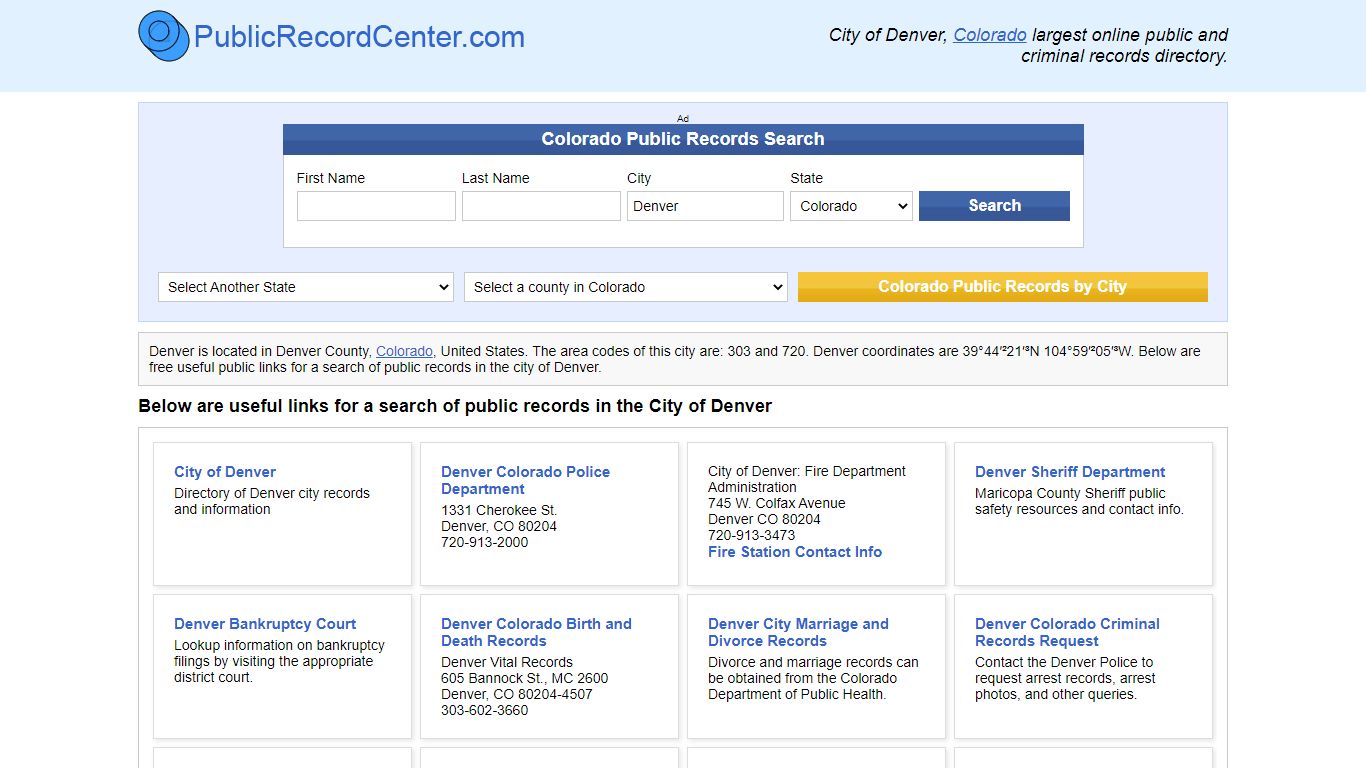Click vital records phone 303-602-3660
The image size is (1366, 768).
point(485,710)
